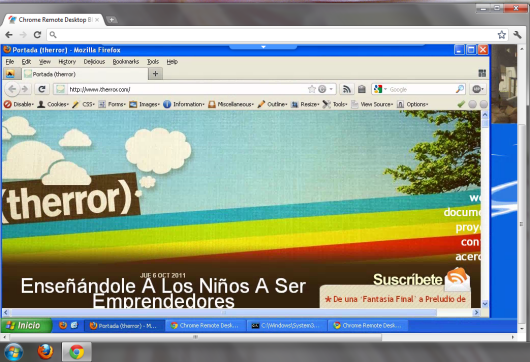Screen dimensions: 530x362
Task: Click Chrome's back arrow button
Action: 9,34
